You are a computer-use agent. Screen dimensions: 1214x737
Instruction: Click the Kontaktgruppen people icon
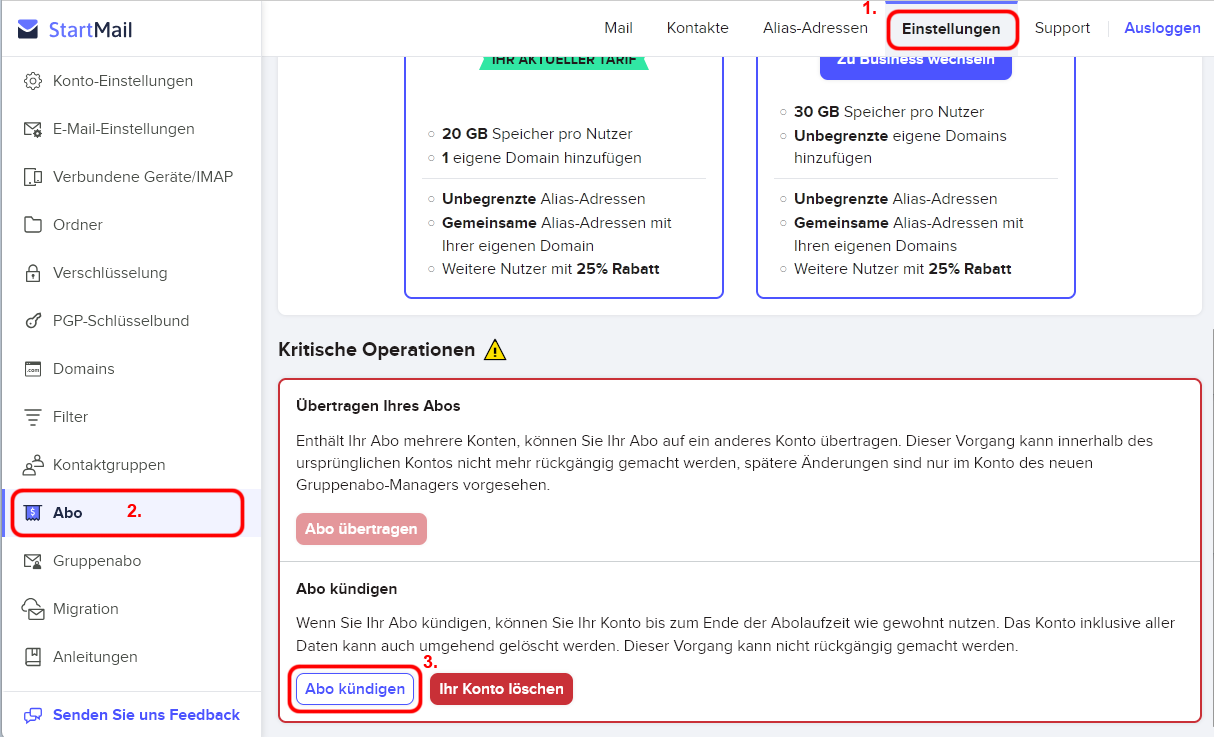[x=33, y=465]
